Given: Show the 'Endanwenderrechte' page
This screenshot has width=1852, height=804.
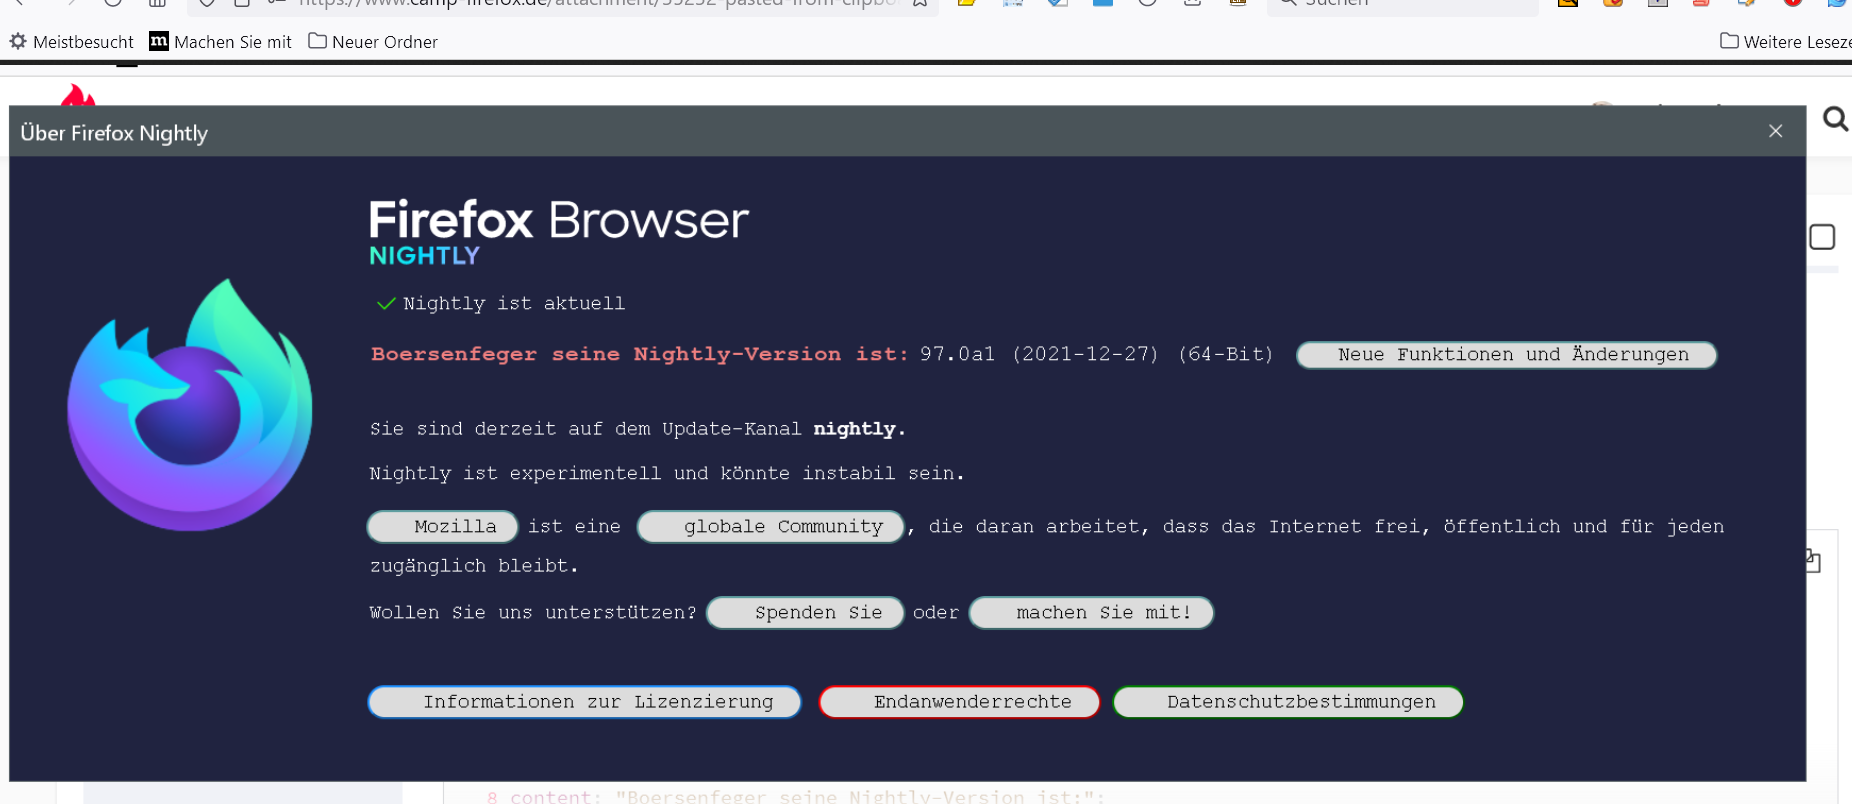Looking at the screenshot, I should click(959, 702).
